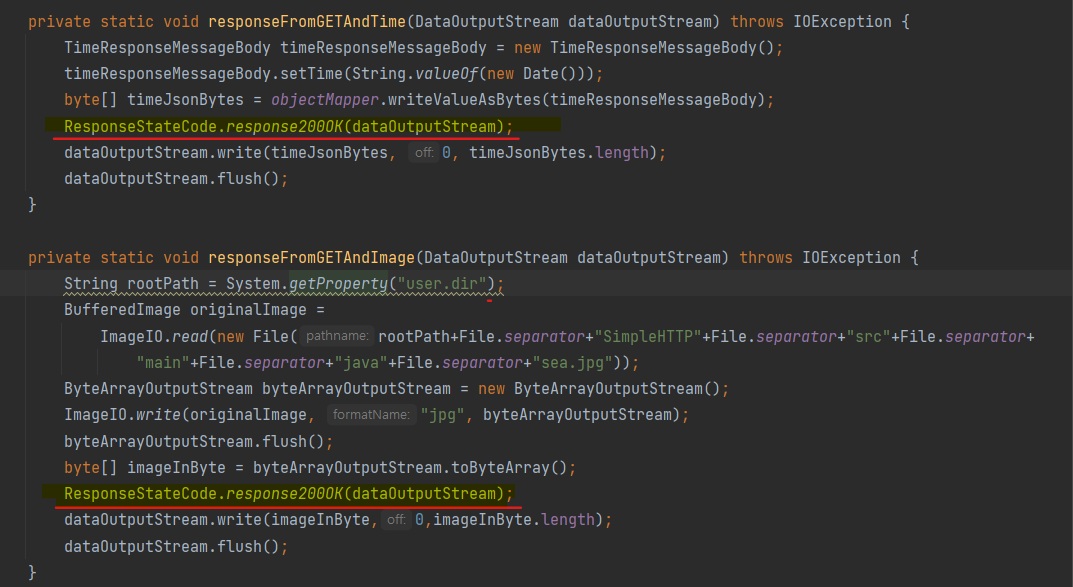1073x587 pixels.
Task: Place cursor on setTime method call
Action: click(x=311, y=74)
